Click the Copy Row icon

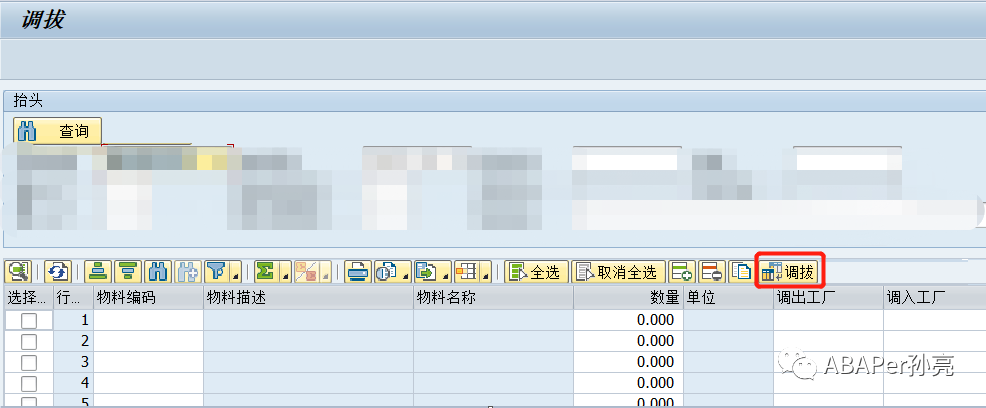coord(741,272)
